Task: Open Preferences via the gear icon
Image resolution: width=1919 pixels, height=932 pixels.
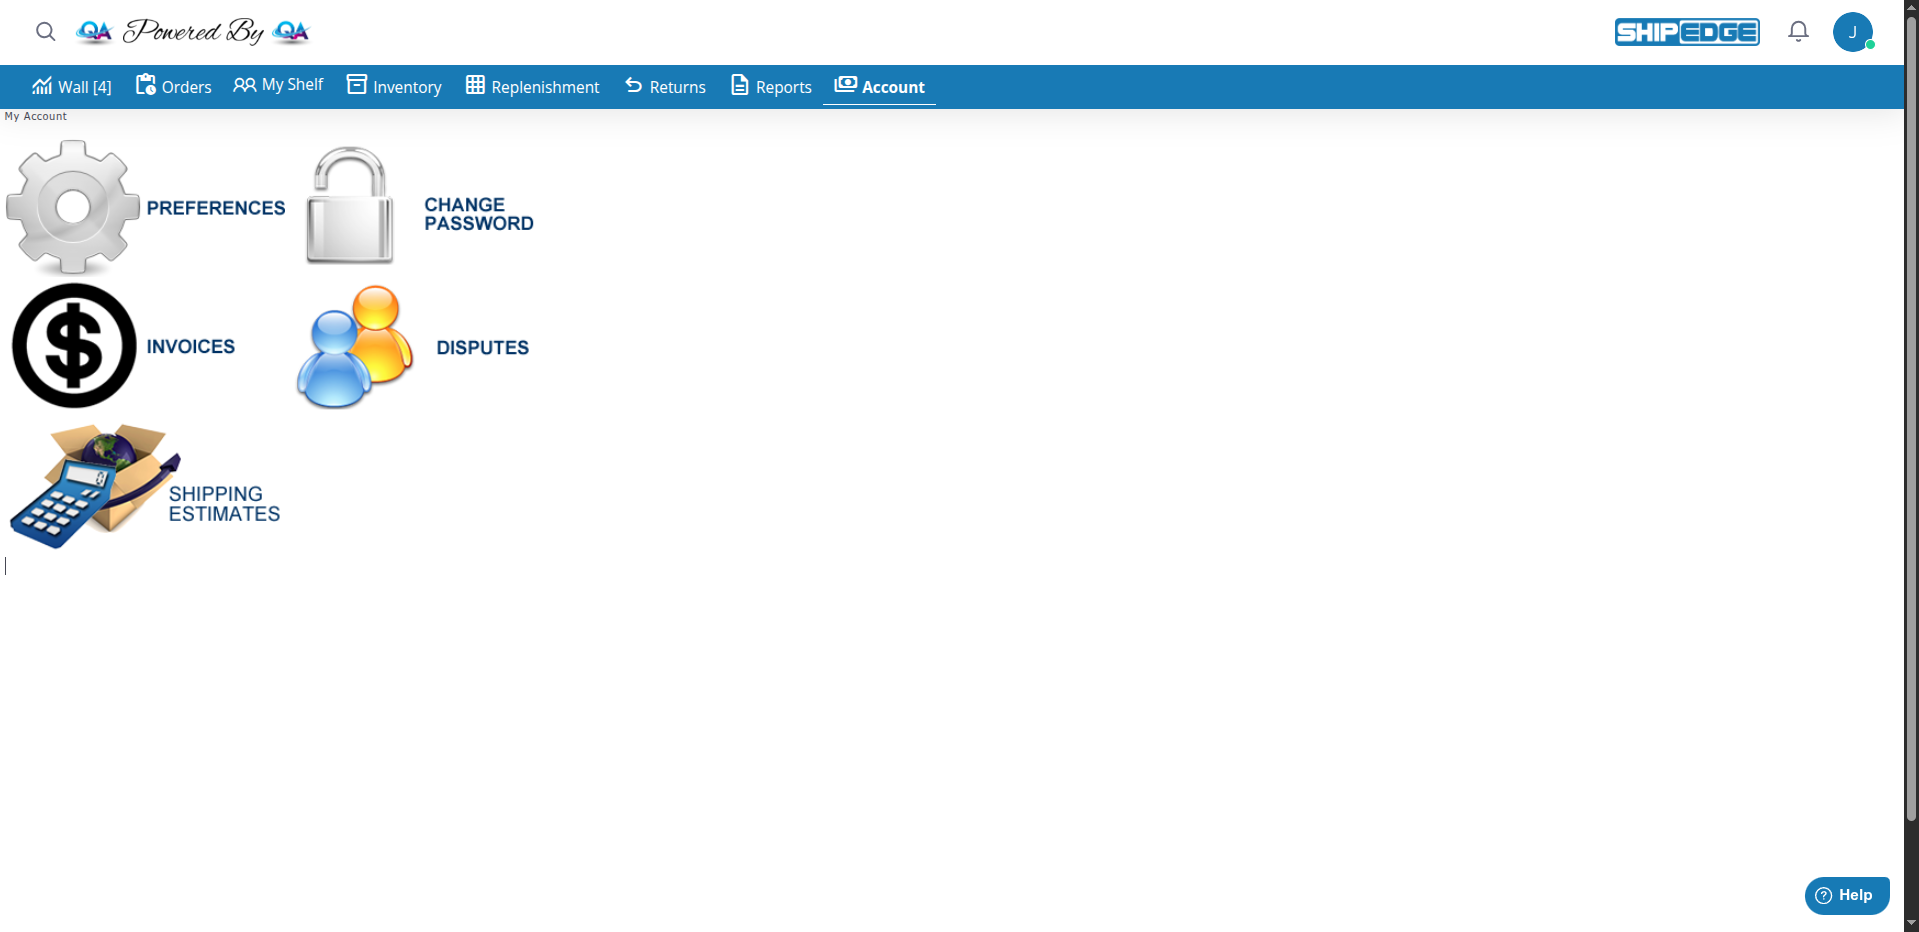Action: (72, 206)
